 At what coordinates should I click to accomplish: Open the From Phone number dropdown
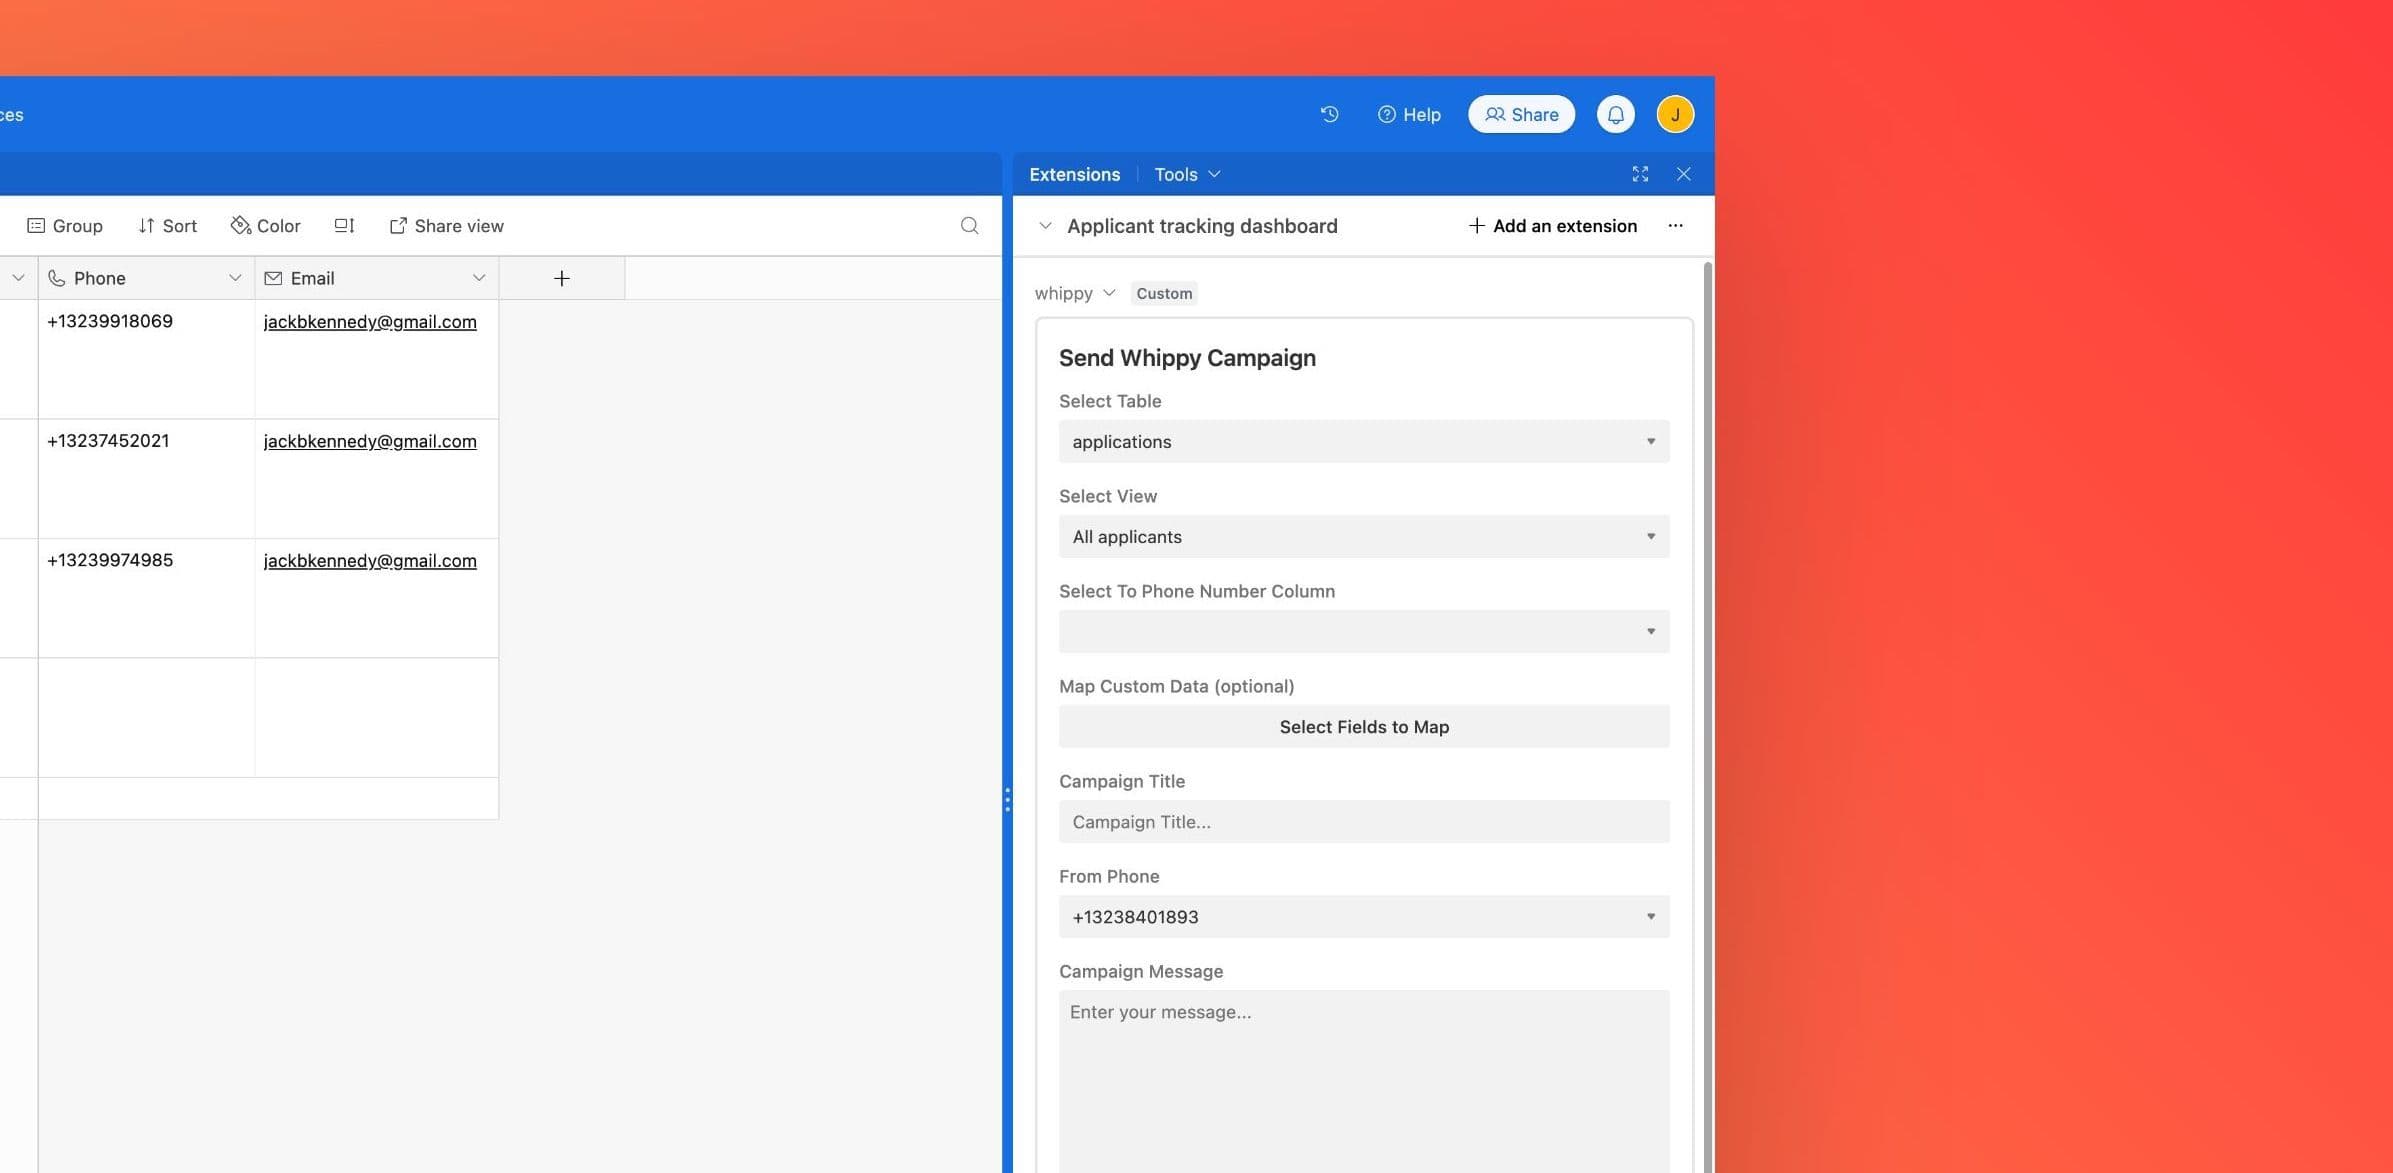[1363, 916]
